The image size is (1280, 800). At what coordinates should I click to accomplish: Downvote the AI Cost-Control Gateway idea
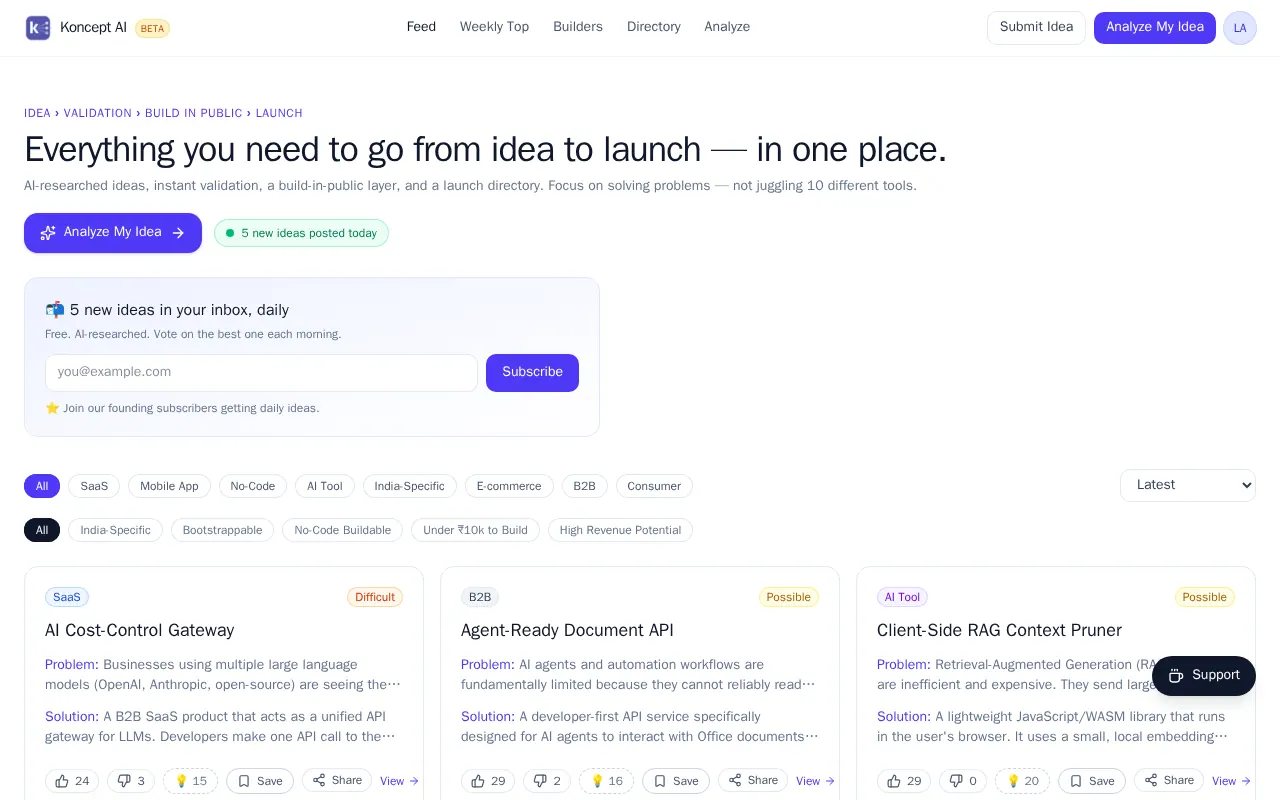[x=132, y=781]
